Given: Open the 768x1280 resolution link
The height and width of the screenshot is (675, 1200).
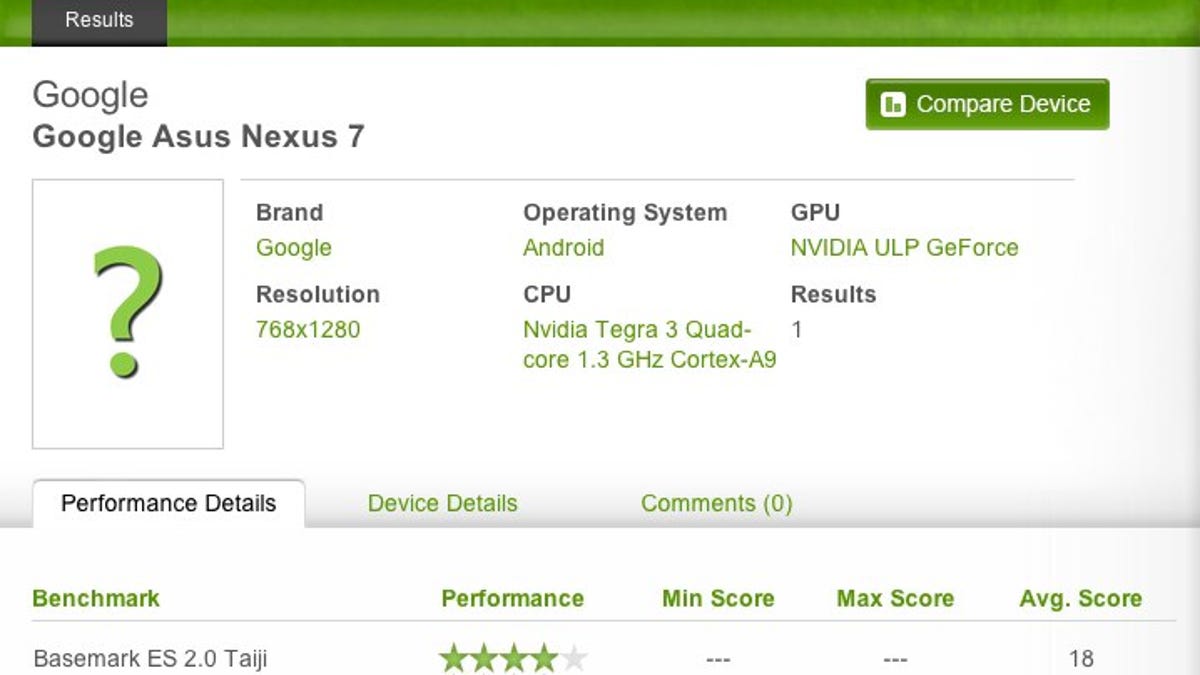Looking at the screenshot, I should (x=307, y=329).
